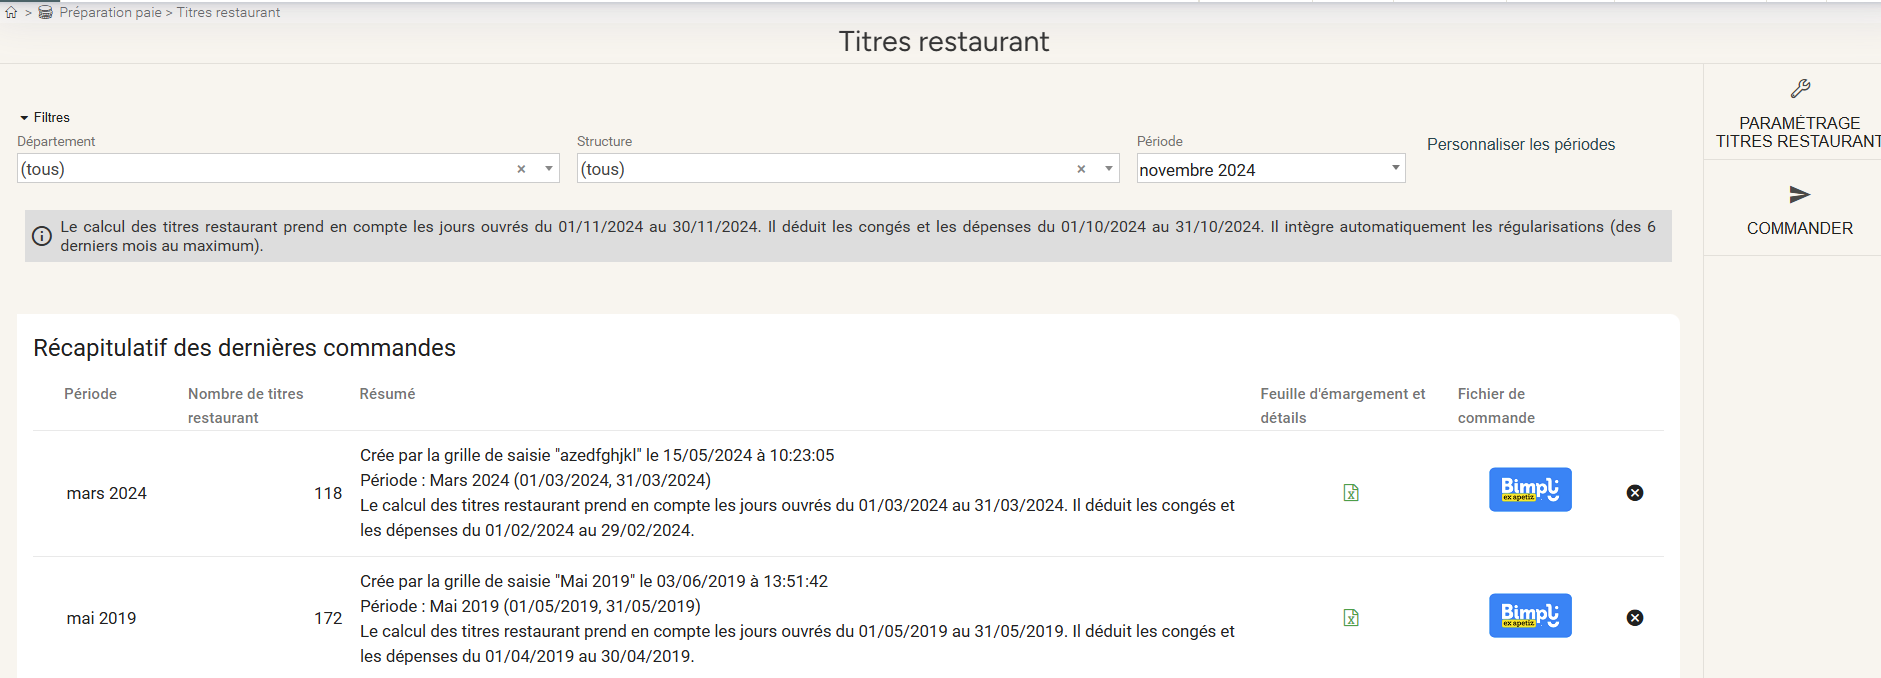This screenshot has width=1881, height=678.
Task: Click the Département field showing (tous)
Action: 260,169
